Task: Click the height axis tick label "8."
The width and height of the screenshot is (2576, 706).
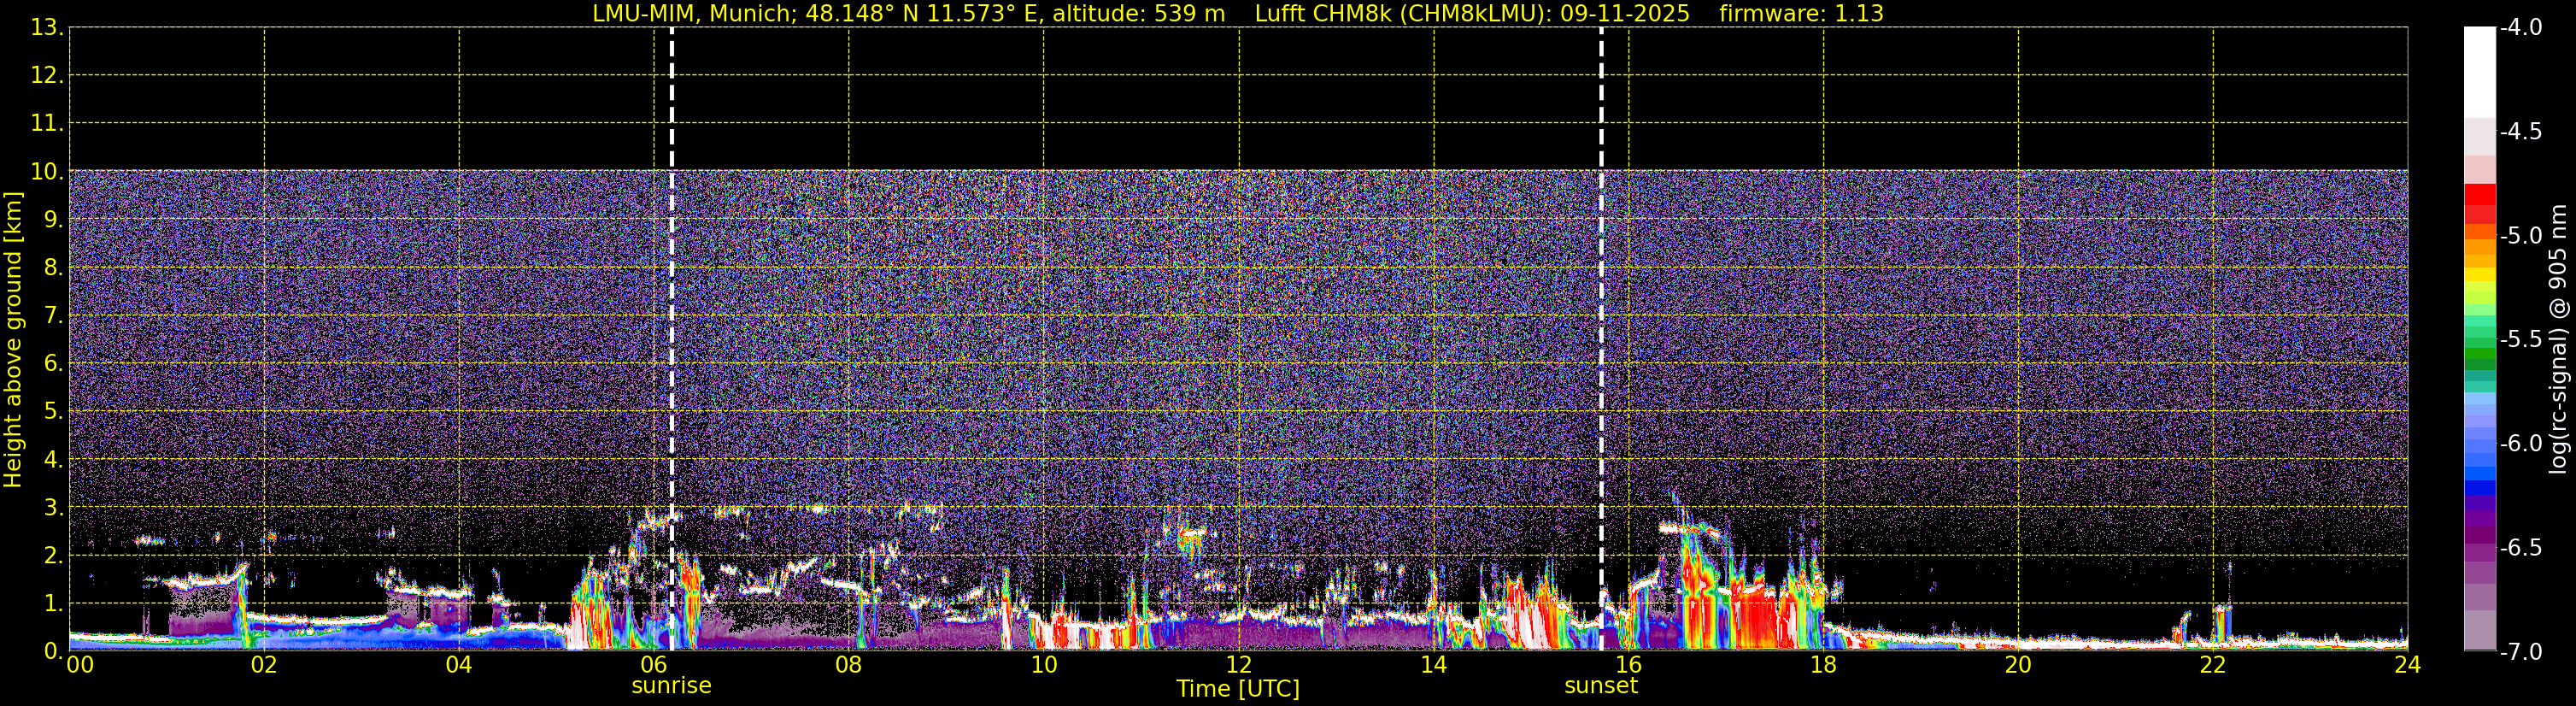Action: (54, 268)
